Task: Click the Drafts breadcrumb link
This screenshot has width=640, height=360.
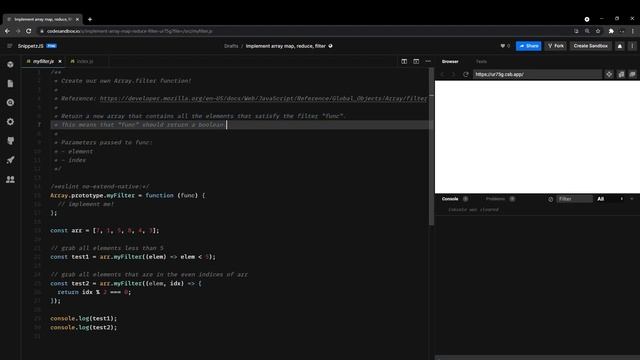Action: coord(231,46)
